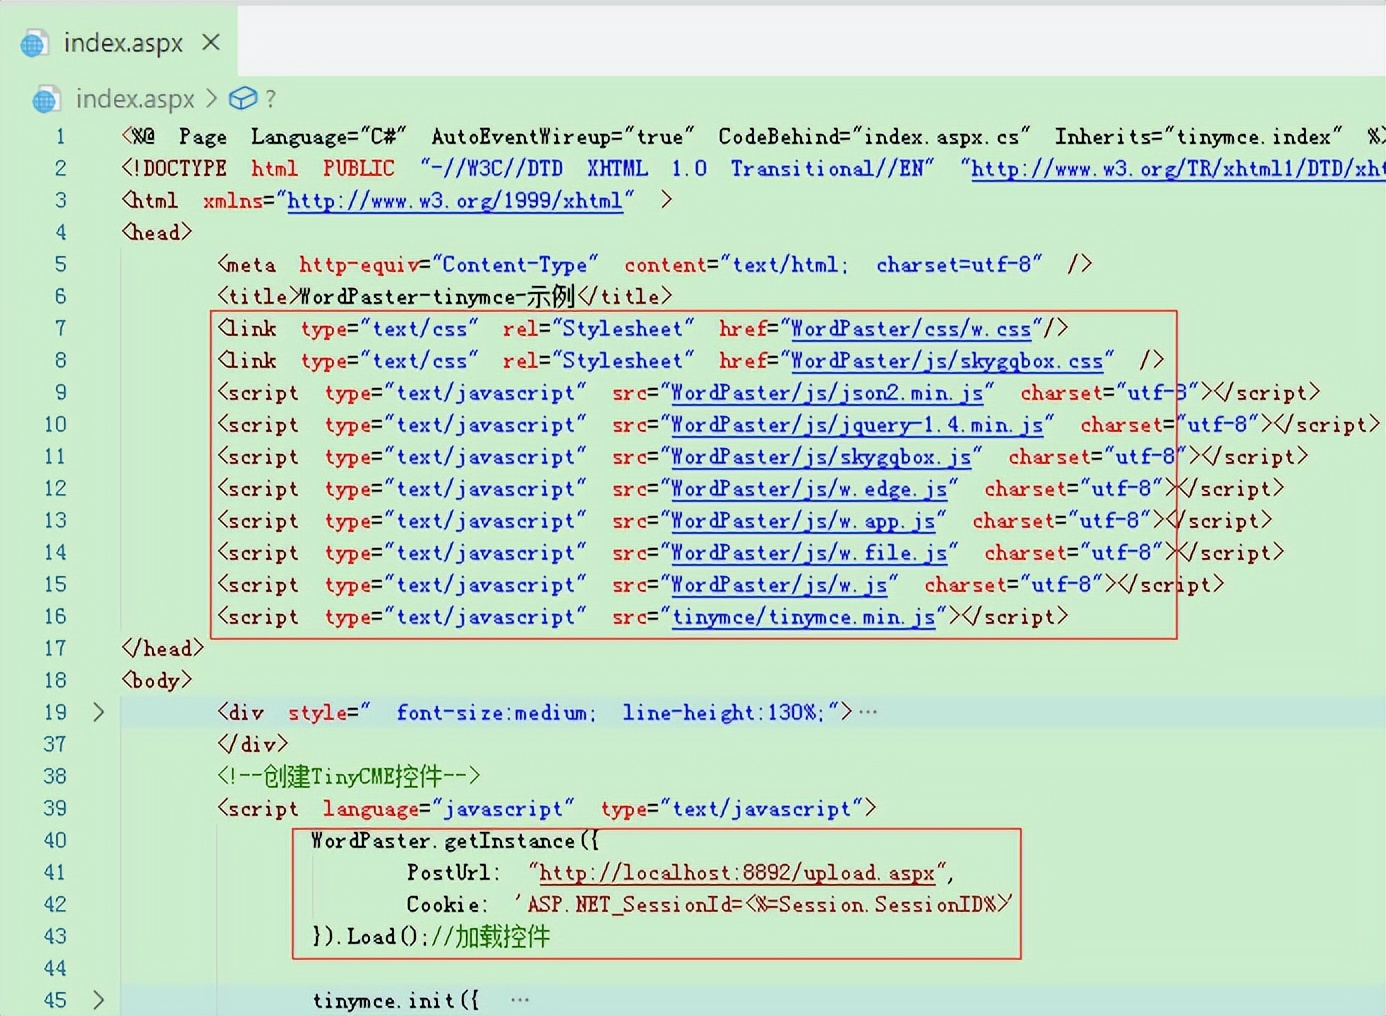Open the tinymce/tinymce.min.js link

tap(803, 617)
